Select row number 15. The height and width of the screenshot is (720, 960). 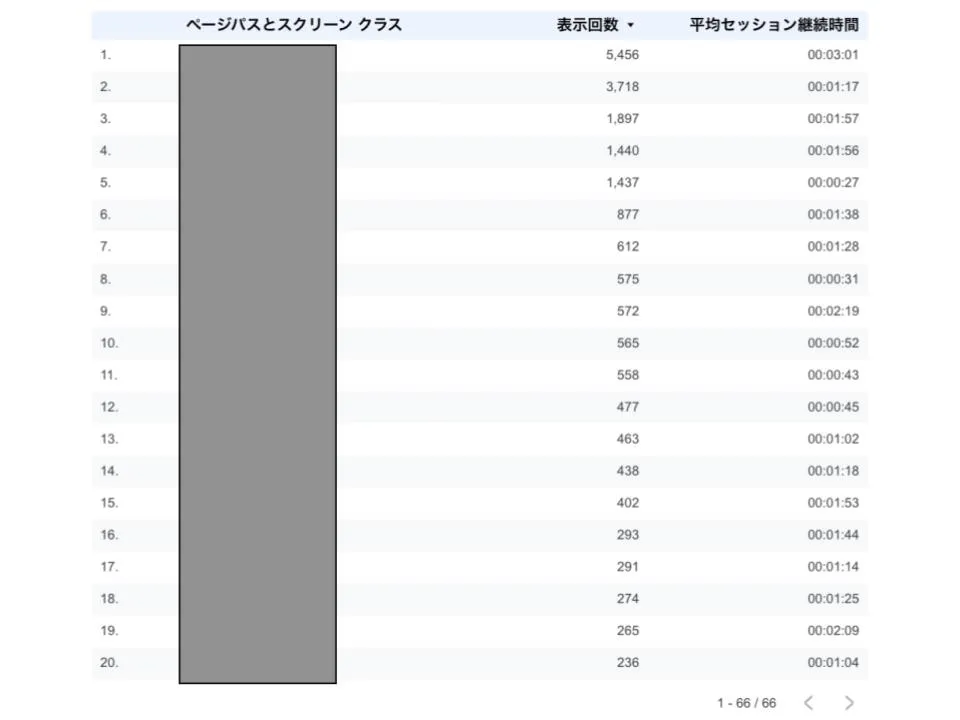[x=109, y=503]
